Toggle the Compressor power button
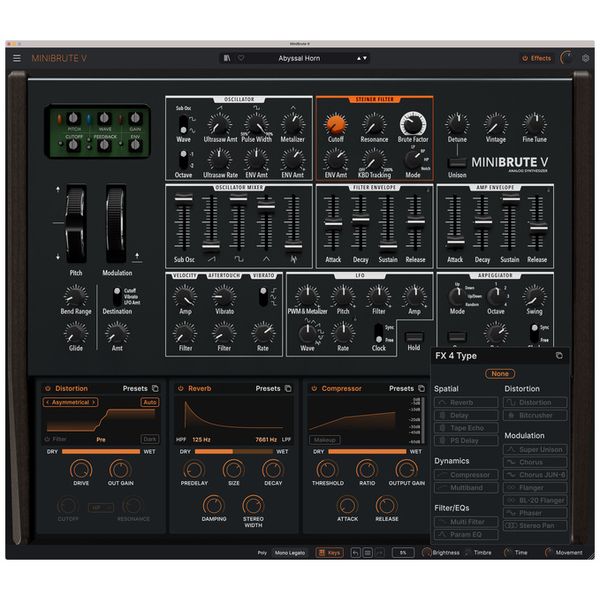 pyautogui.click(x=313, y=388)
